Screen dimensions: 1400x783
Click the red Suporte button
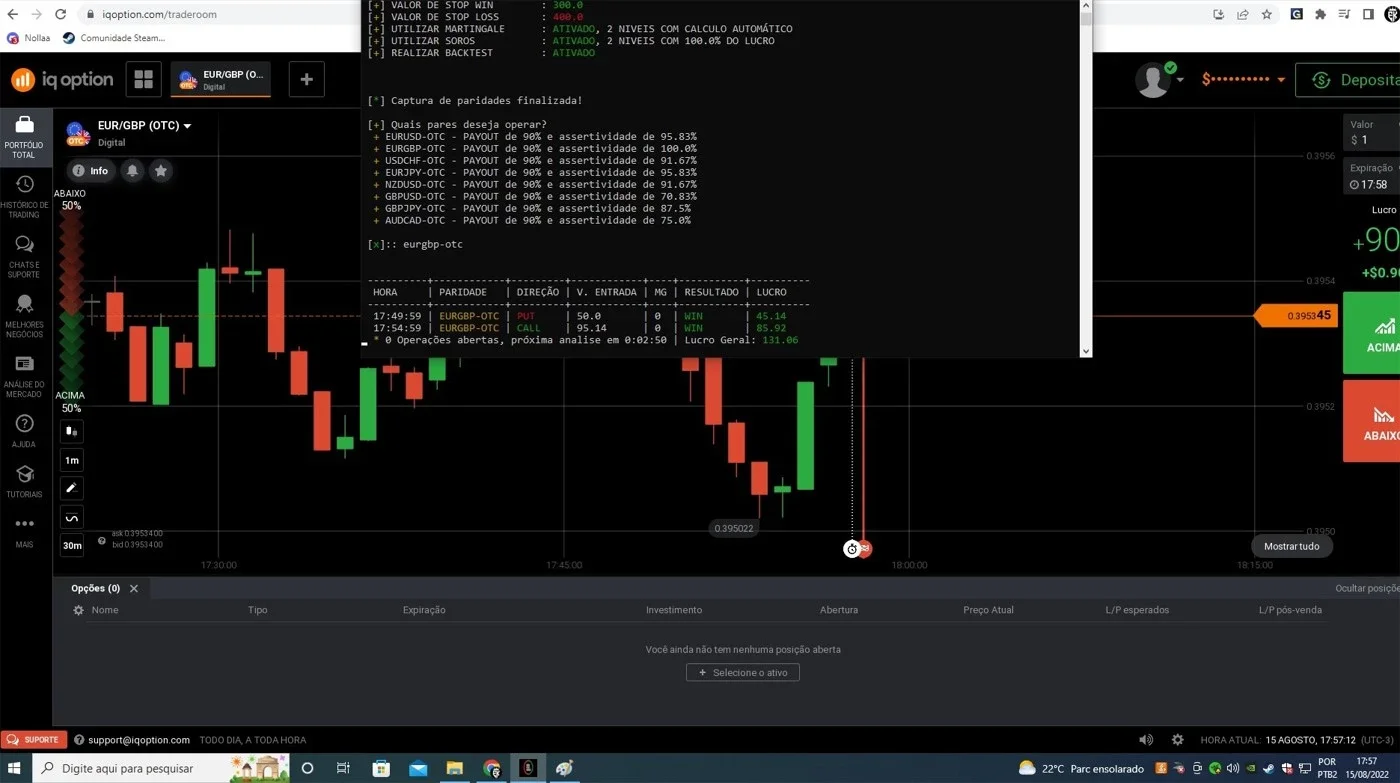(34, 740)
